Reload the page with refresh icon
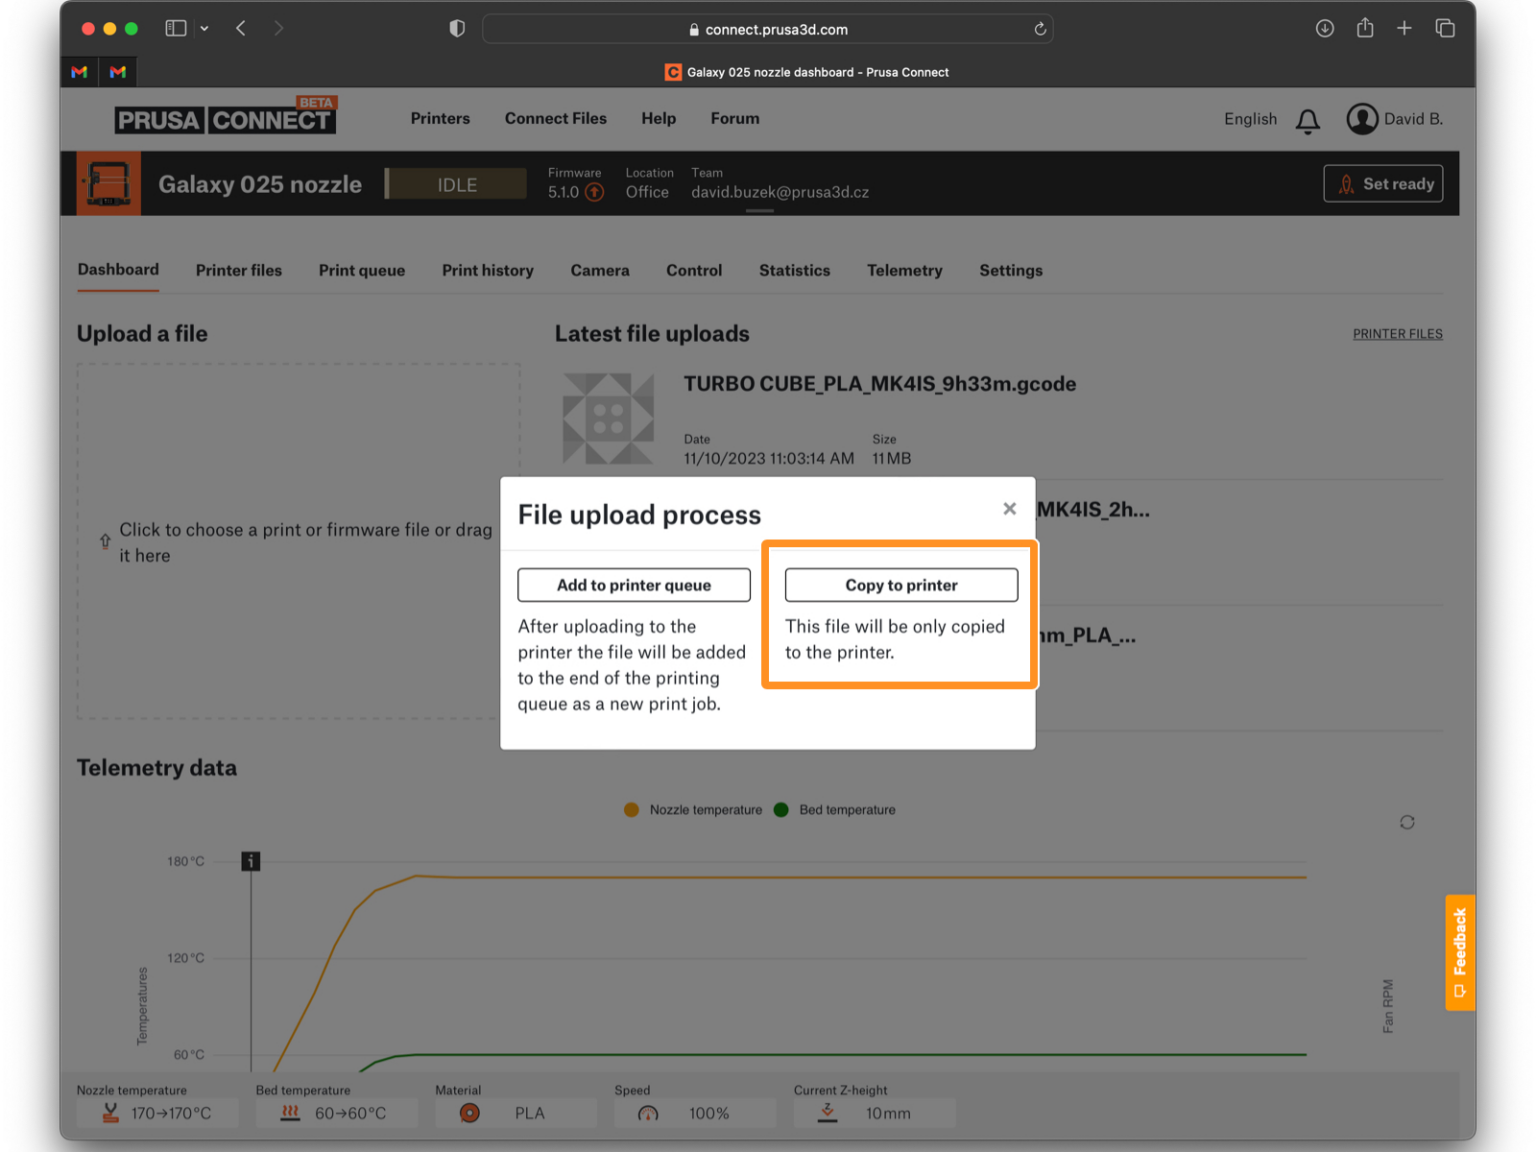The height and width of the screenshot is (1152, 1536). pos(1040,29)
